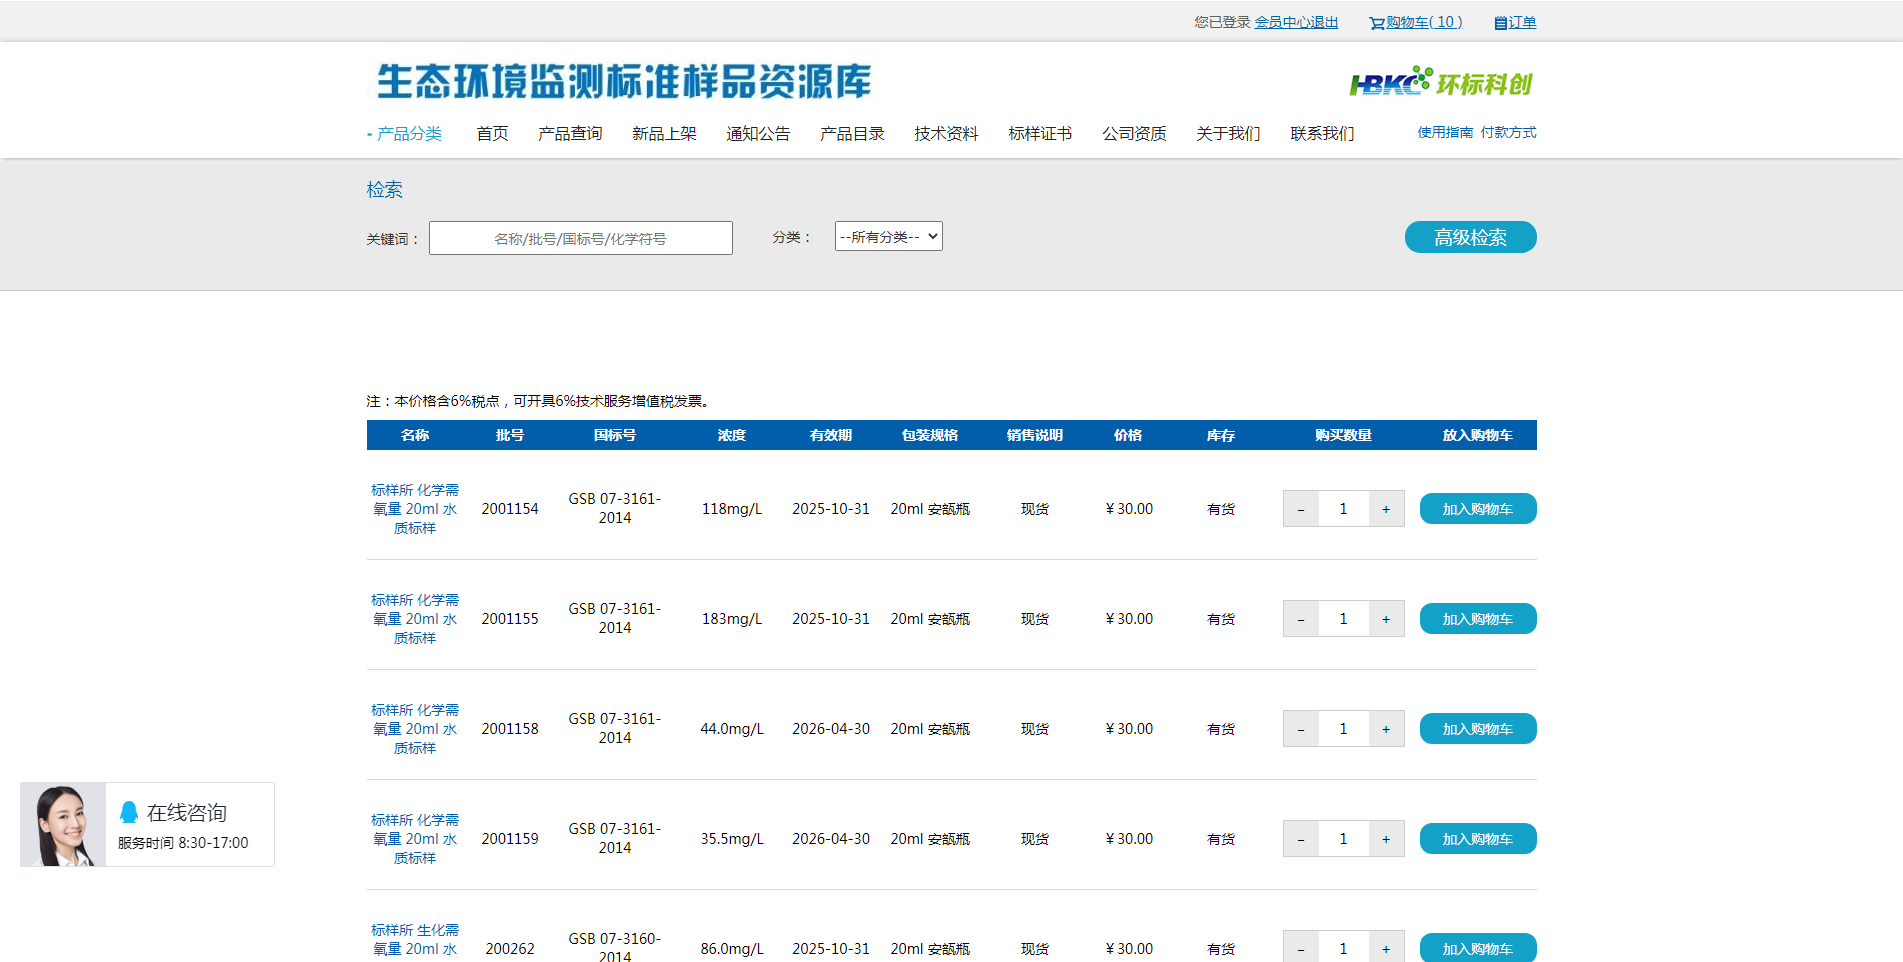This screenshot has width=1903, height=962.
Task: Click the customer service avatar photo
Action: click(63, 824)
